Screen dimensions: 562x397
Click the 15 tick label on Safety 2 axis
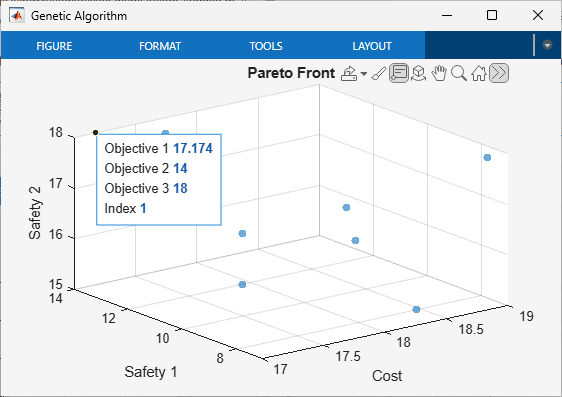pyautogui.click(x=56, y=285)
